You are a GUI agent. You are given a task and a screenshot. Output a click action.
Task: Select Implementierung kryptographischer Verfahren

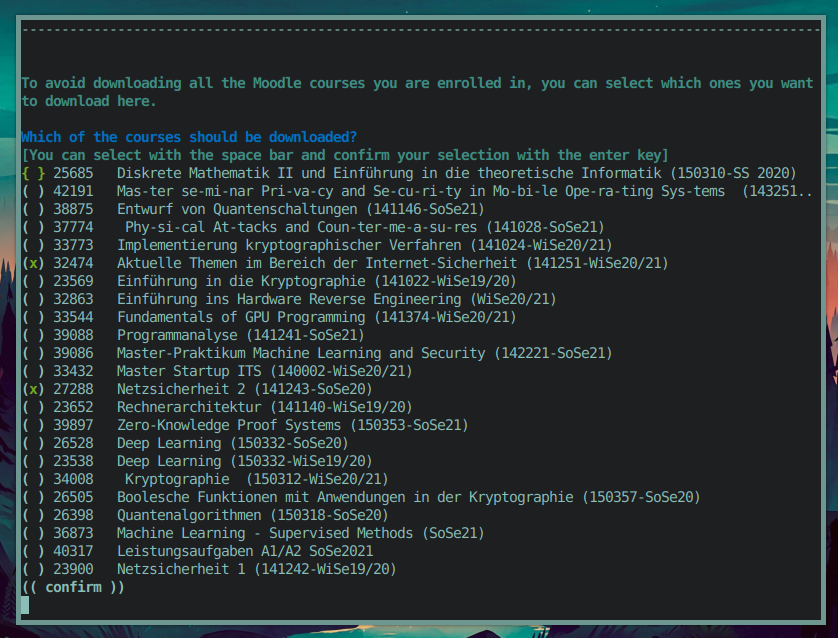[x=29, y=245]
